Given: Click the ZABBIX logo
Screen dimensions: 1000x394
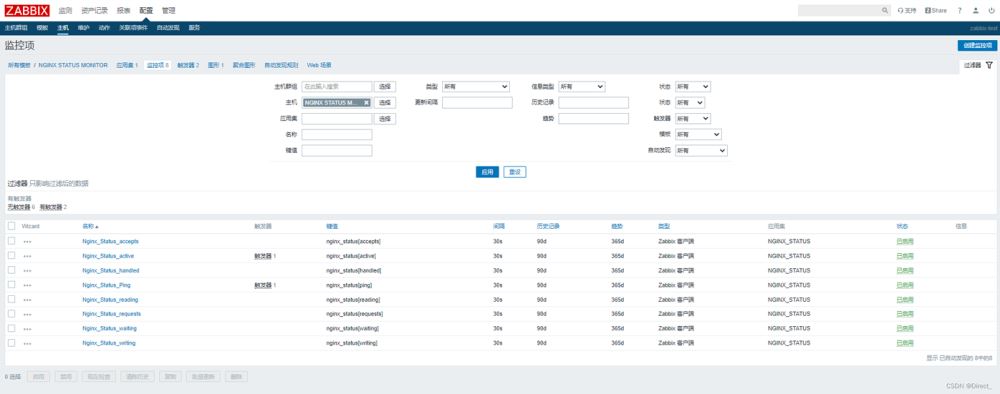Looking at the screenshot, I should pyautogui.click(x=27, y=10).
